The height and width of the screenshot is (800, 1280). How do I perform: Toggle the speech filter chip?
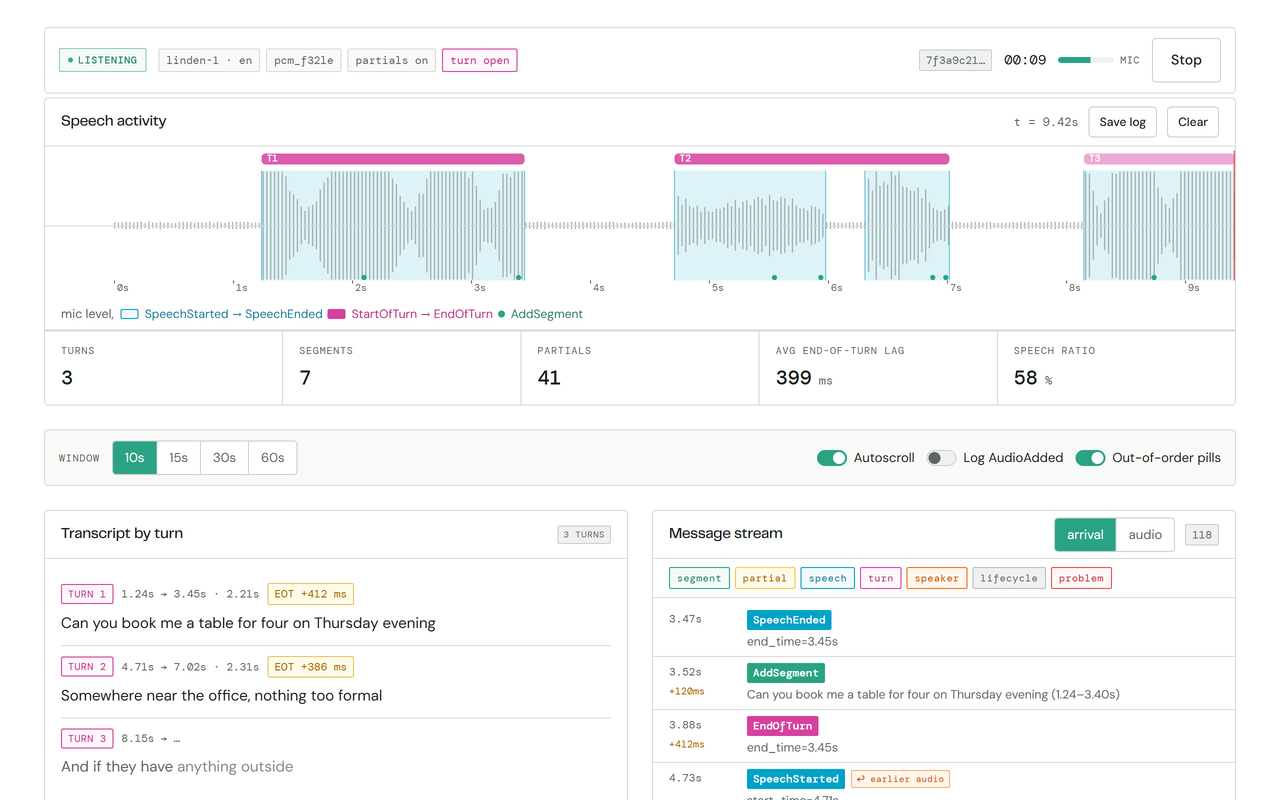(827, 578)
